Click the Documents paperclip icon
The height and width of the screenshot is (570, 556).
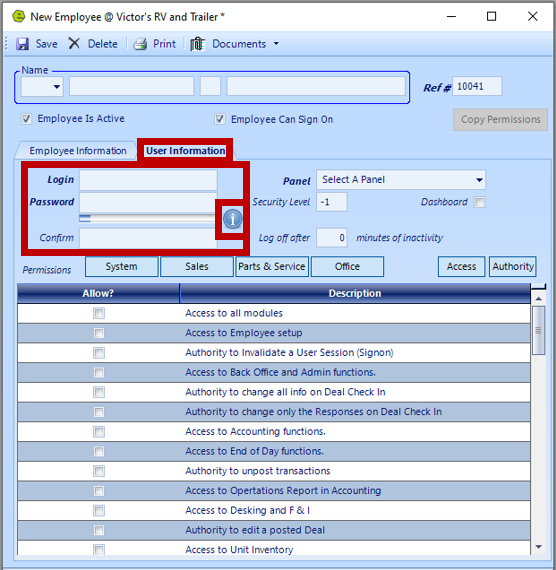(197, 44)
